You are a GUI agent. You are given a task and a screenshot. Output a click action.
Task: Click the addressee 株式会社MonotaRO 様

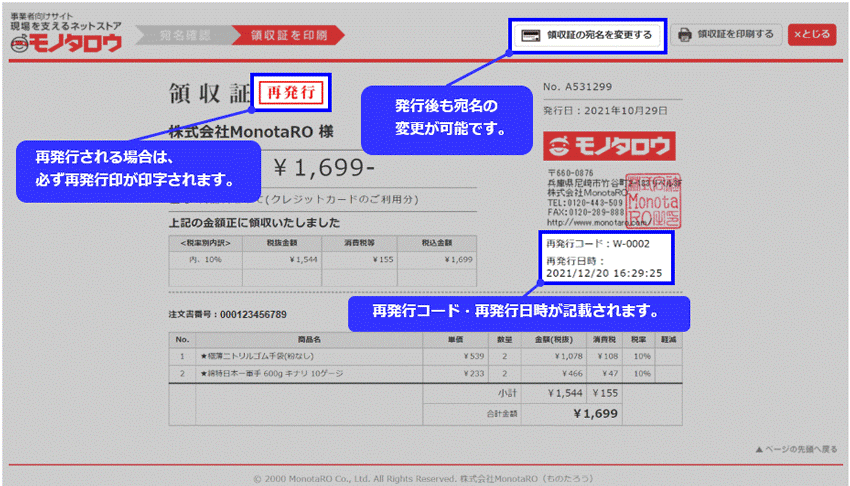(x=251, y=132)
